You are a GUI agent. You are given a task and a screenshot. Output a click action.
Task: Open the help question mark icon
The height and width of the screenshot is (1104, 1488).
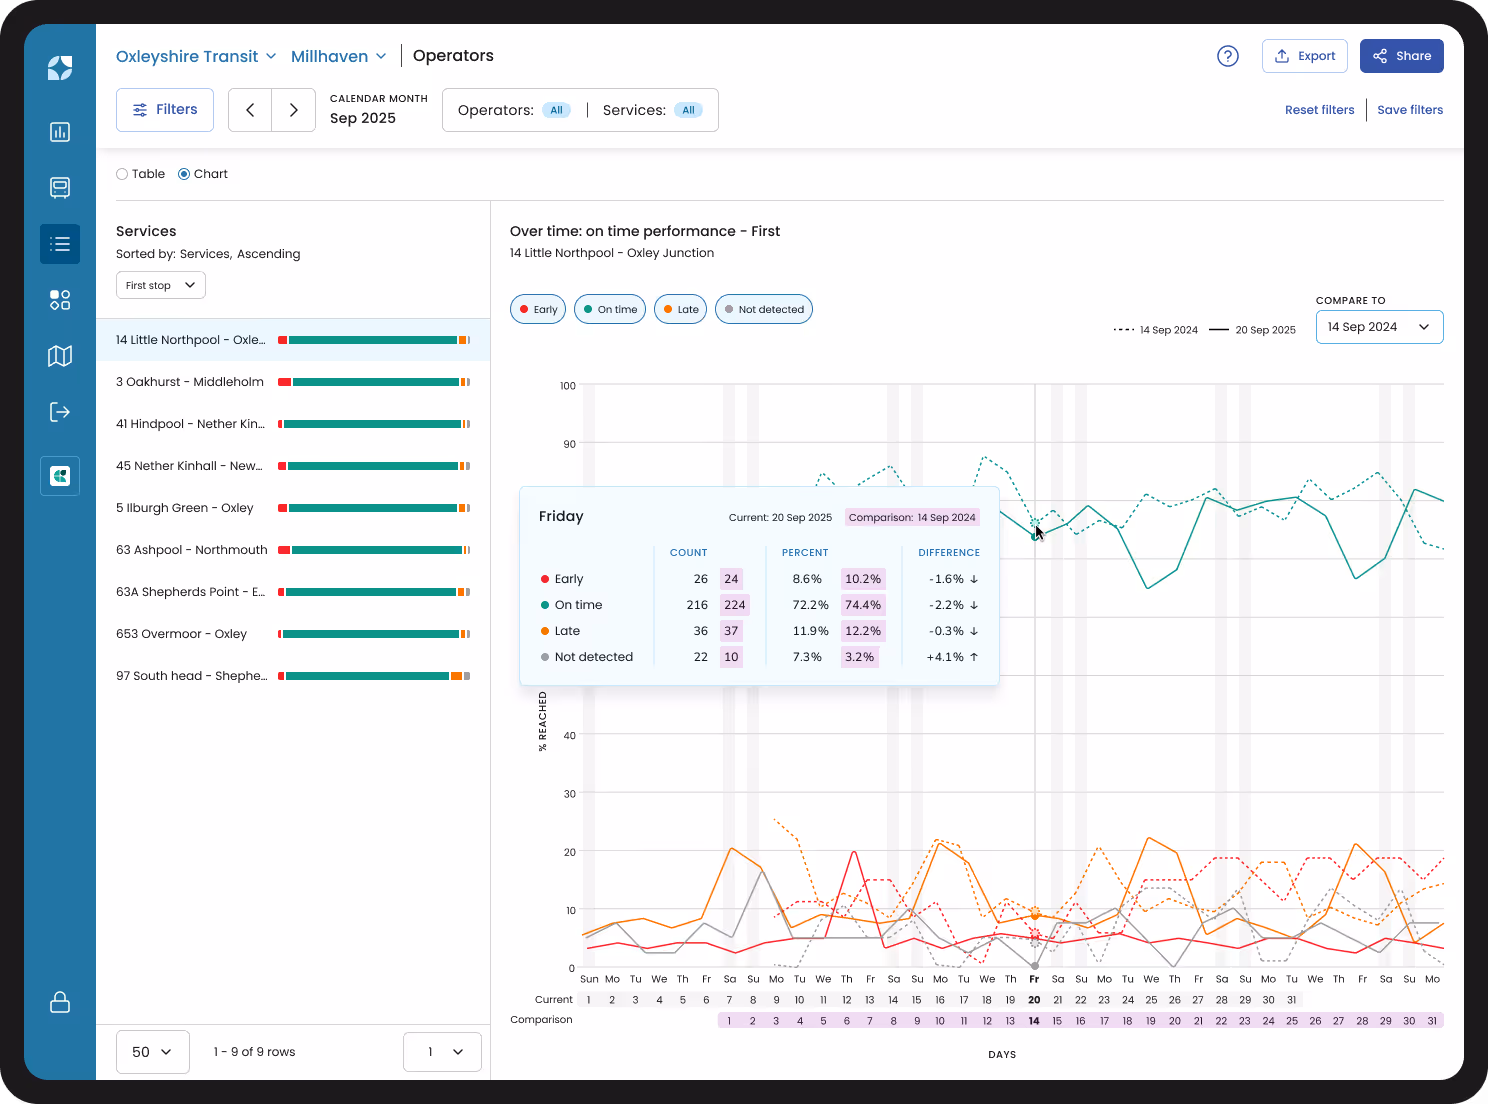[1228, 56]
